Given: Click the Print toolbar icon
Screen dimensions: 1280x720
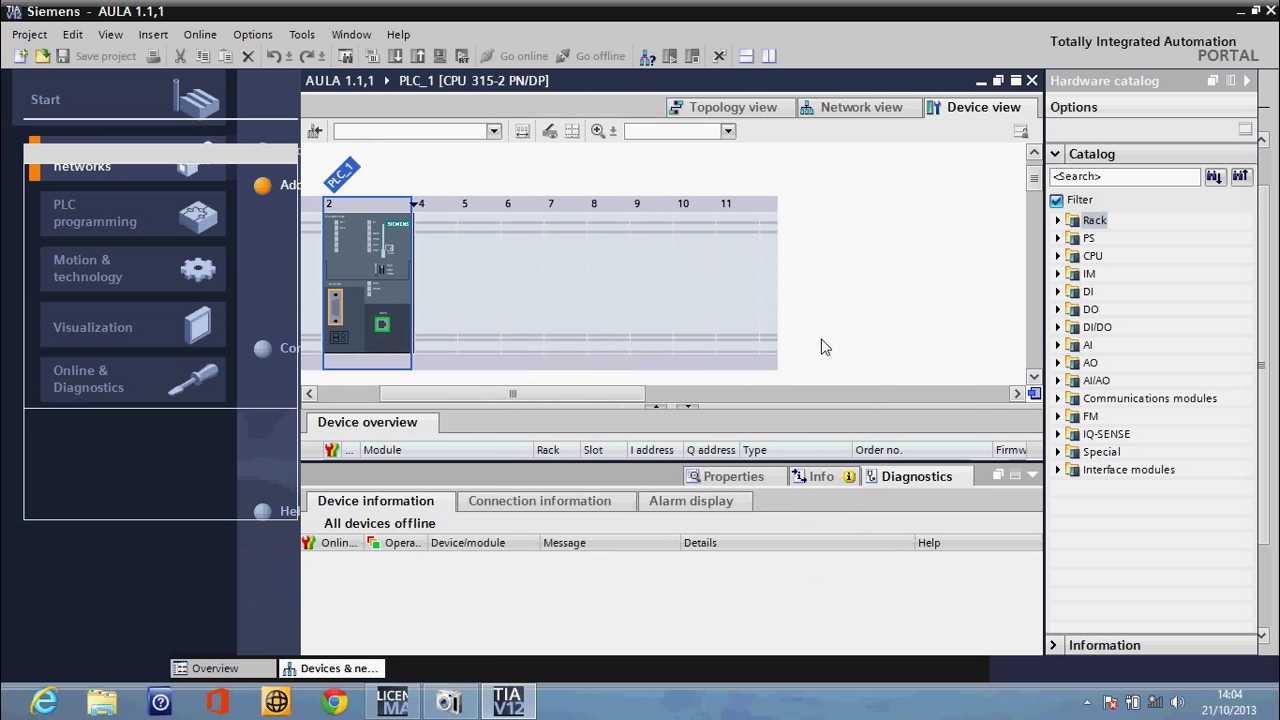Looking at the screenshot, I should point(153,56).
